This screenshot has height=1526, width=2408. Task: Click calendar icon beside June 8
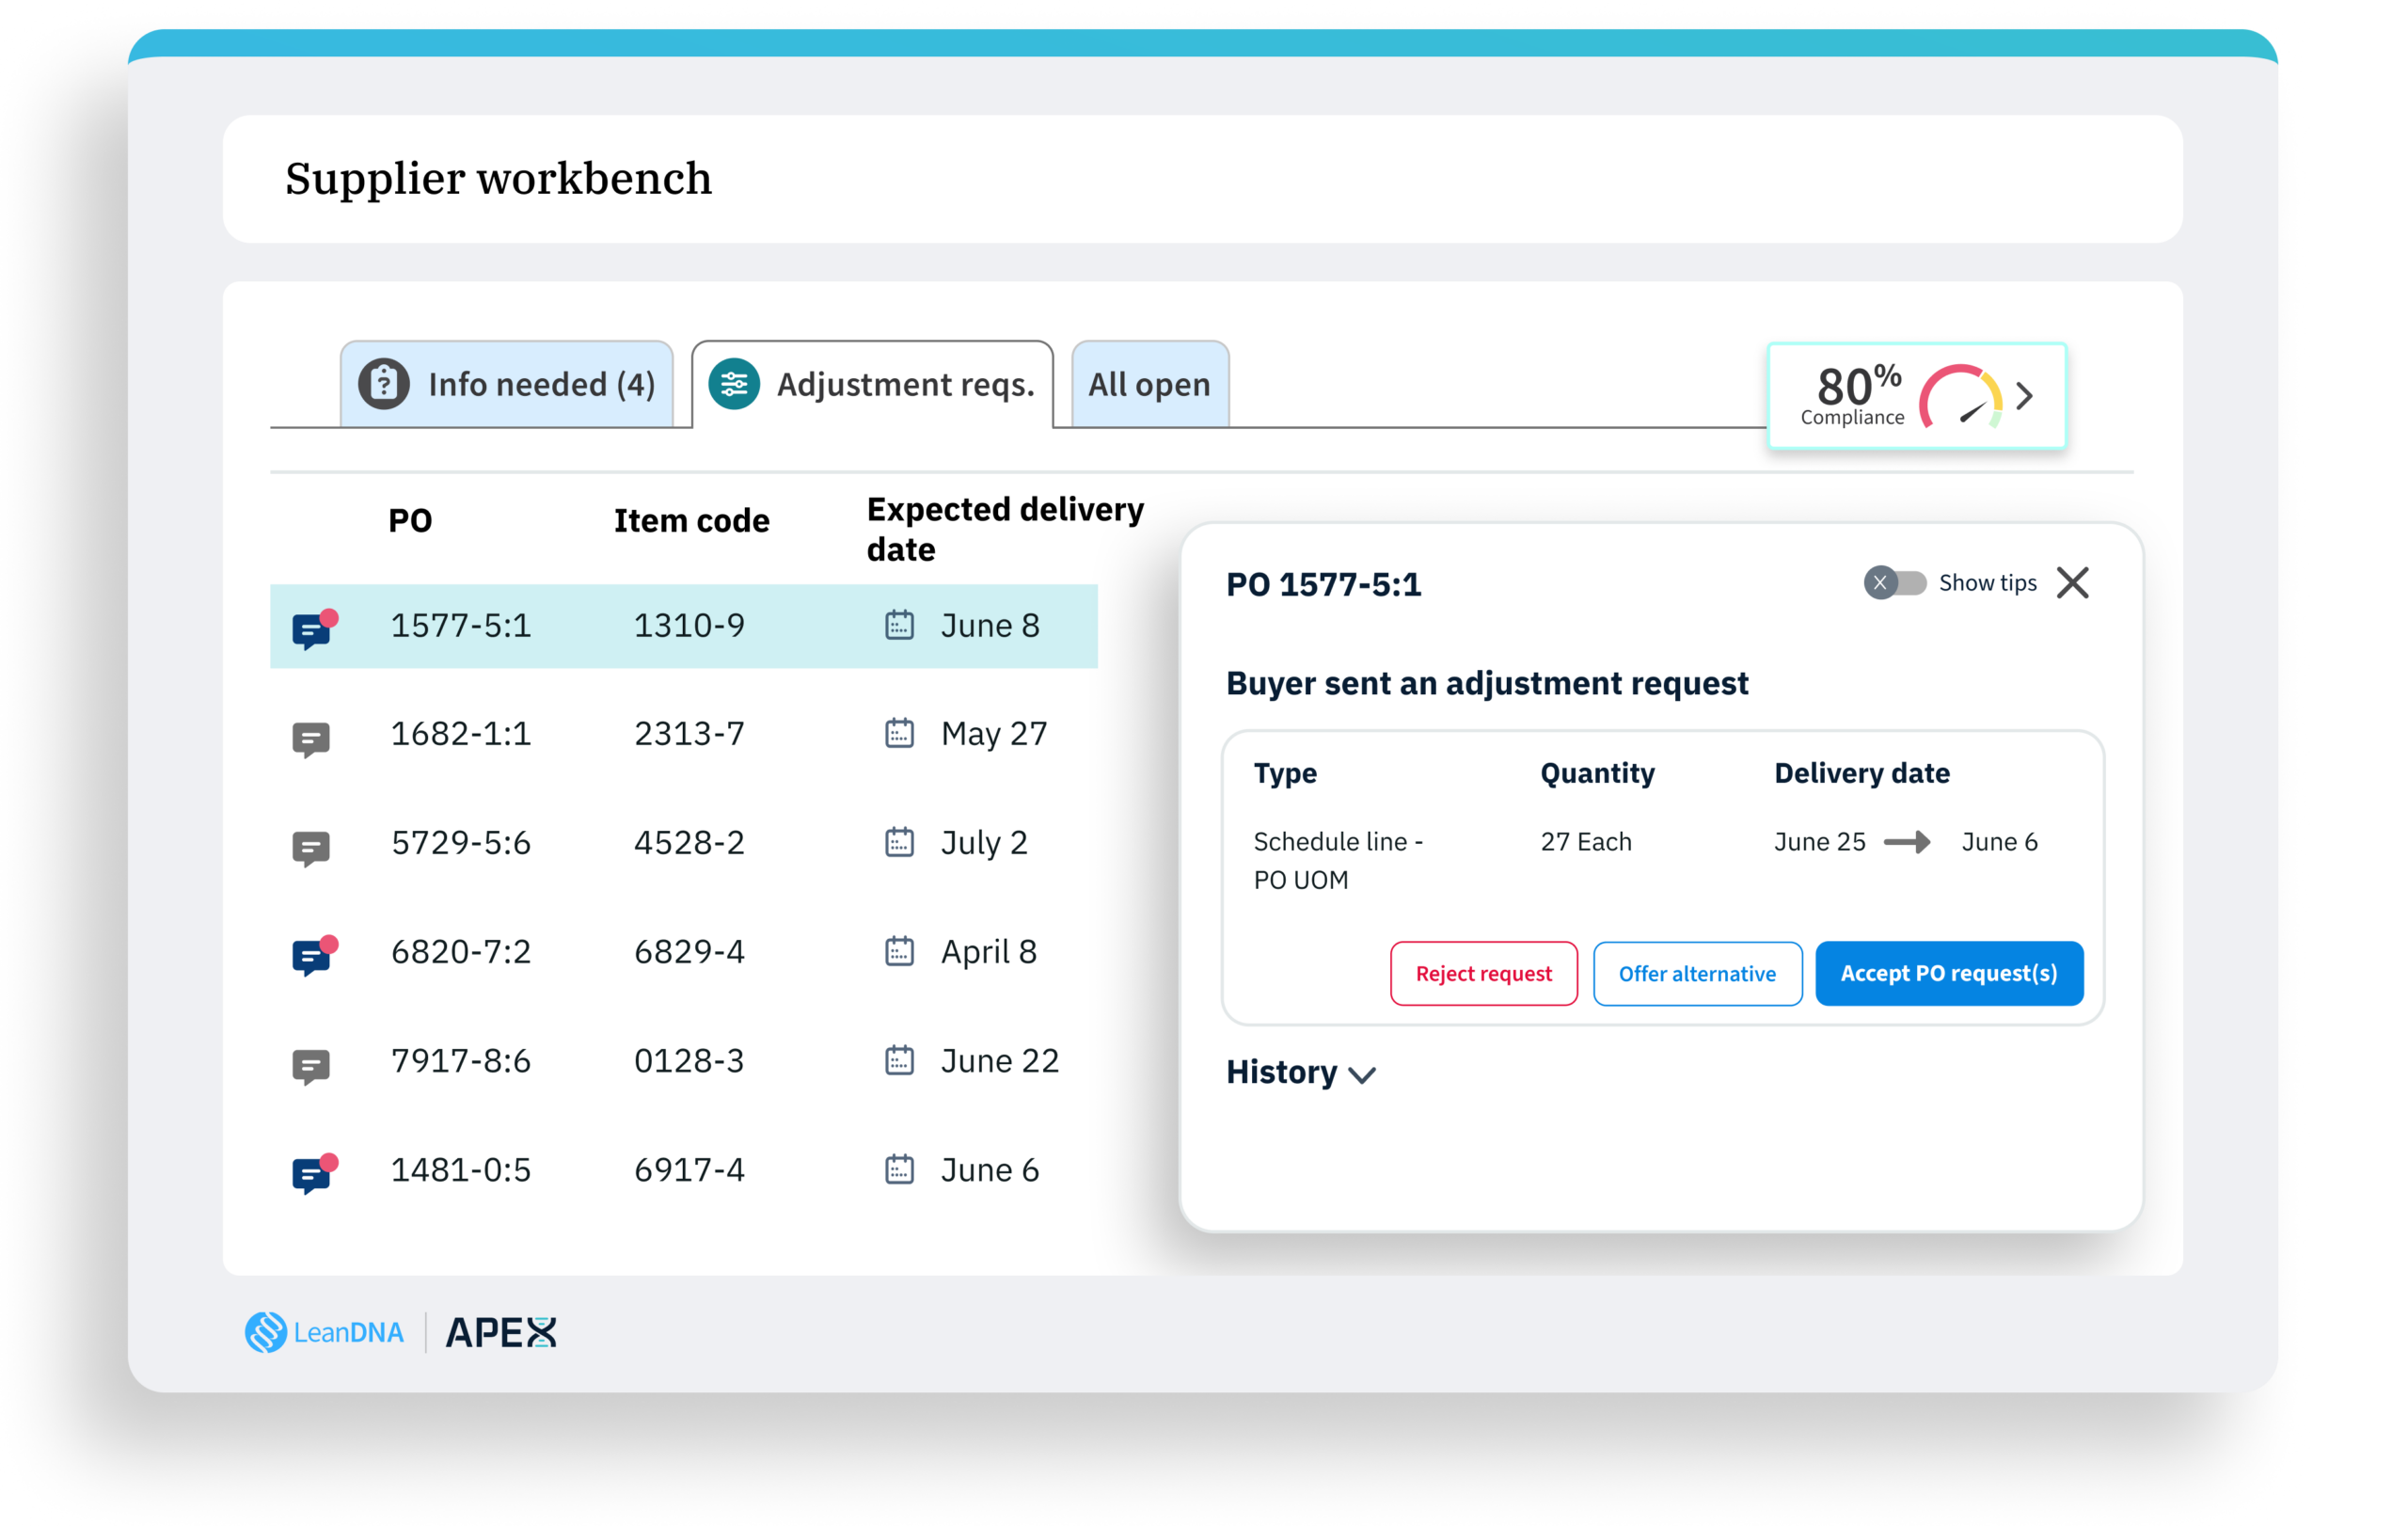(x=899, y=625)
